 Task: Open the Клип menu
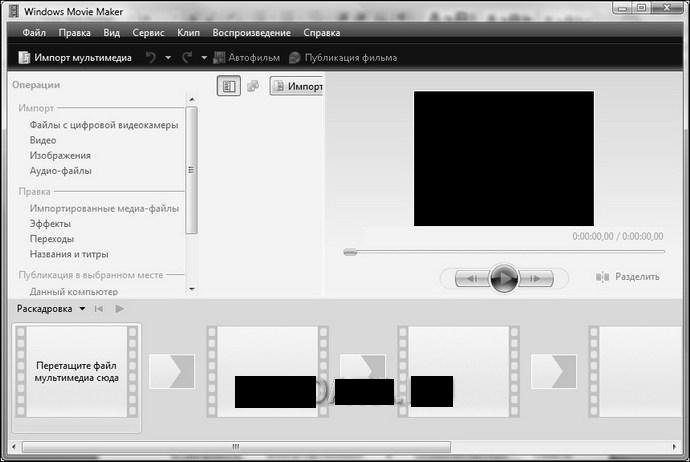pyautogui.click(x=188, y=33)
